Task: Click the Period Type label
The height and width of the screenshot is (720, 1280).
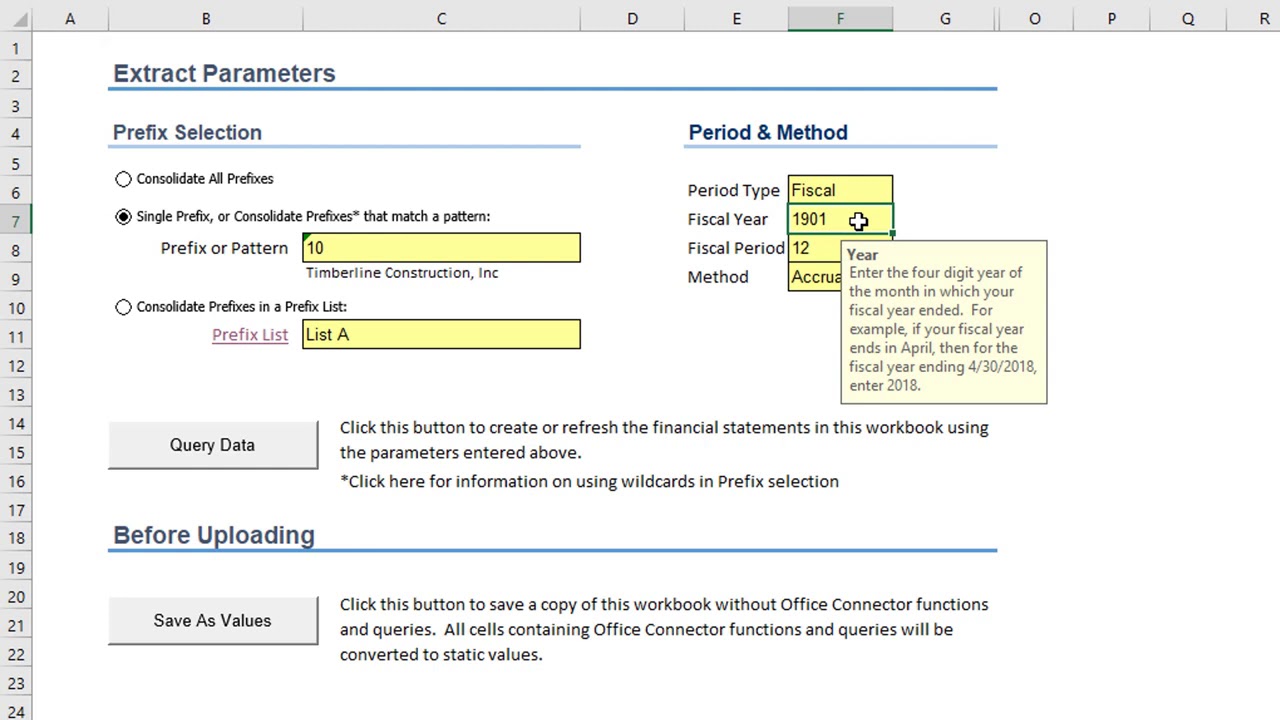Action: [733, 191]
